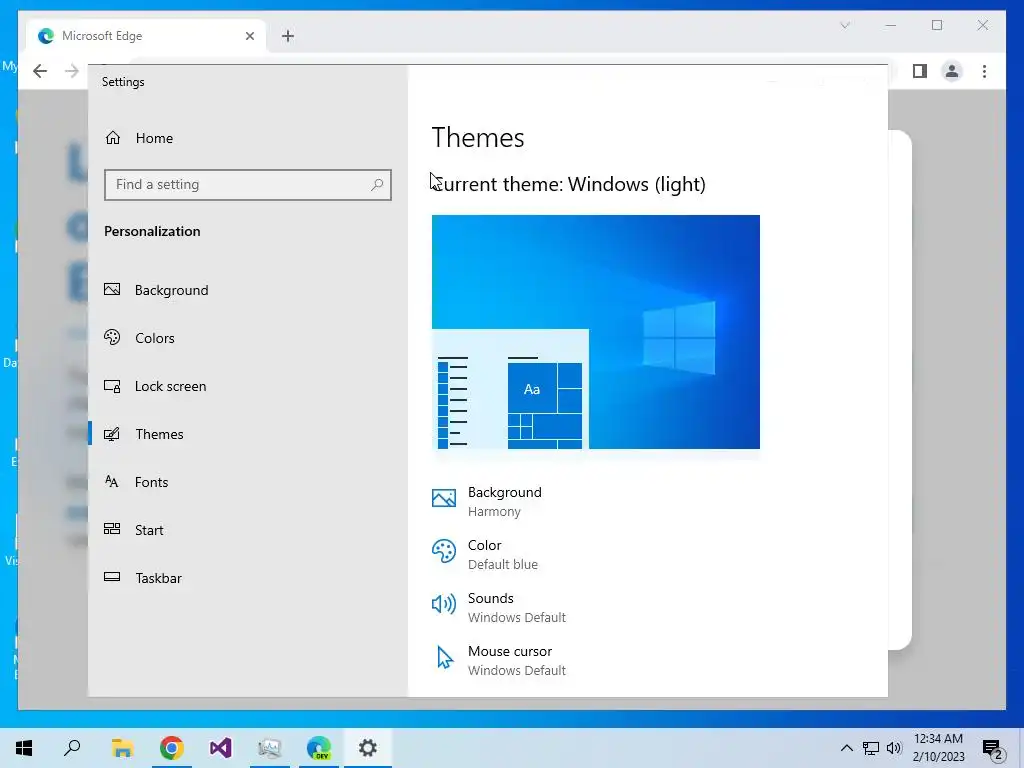1024x768 pixels.
Task: Select the Start tiles icon in sidebar
Action: click(112, 530)
